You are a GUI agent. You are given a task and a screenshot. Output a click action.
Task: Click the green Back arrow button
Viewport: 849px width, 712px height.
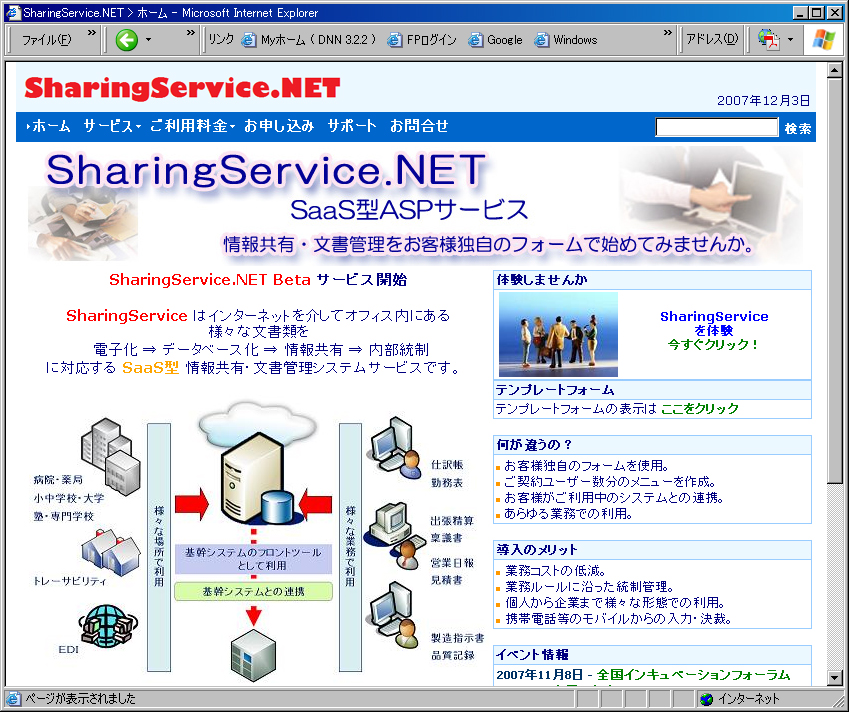[x=127, y=40]
